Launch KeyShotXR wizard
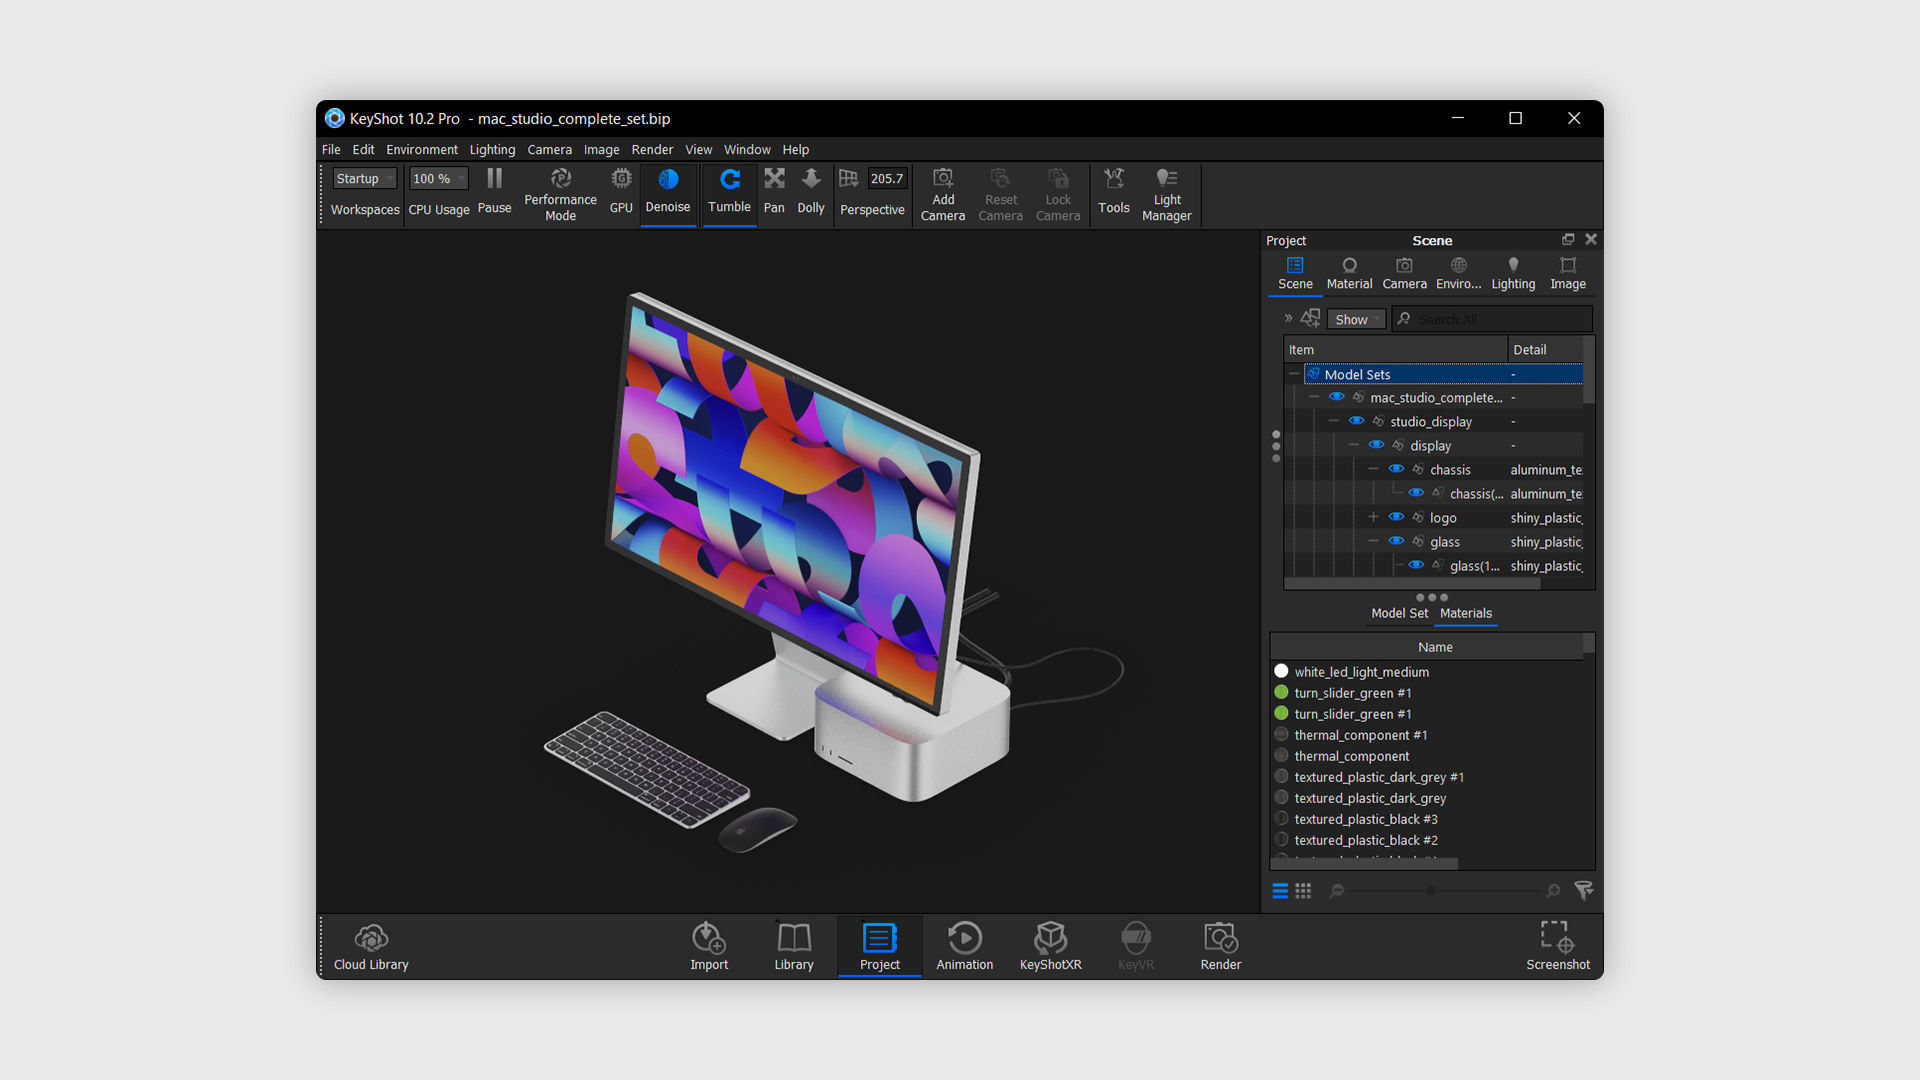This screenshot has height=1080, width=1920. tap(1050, 946)
